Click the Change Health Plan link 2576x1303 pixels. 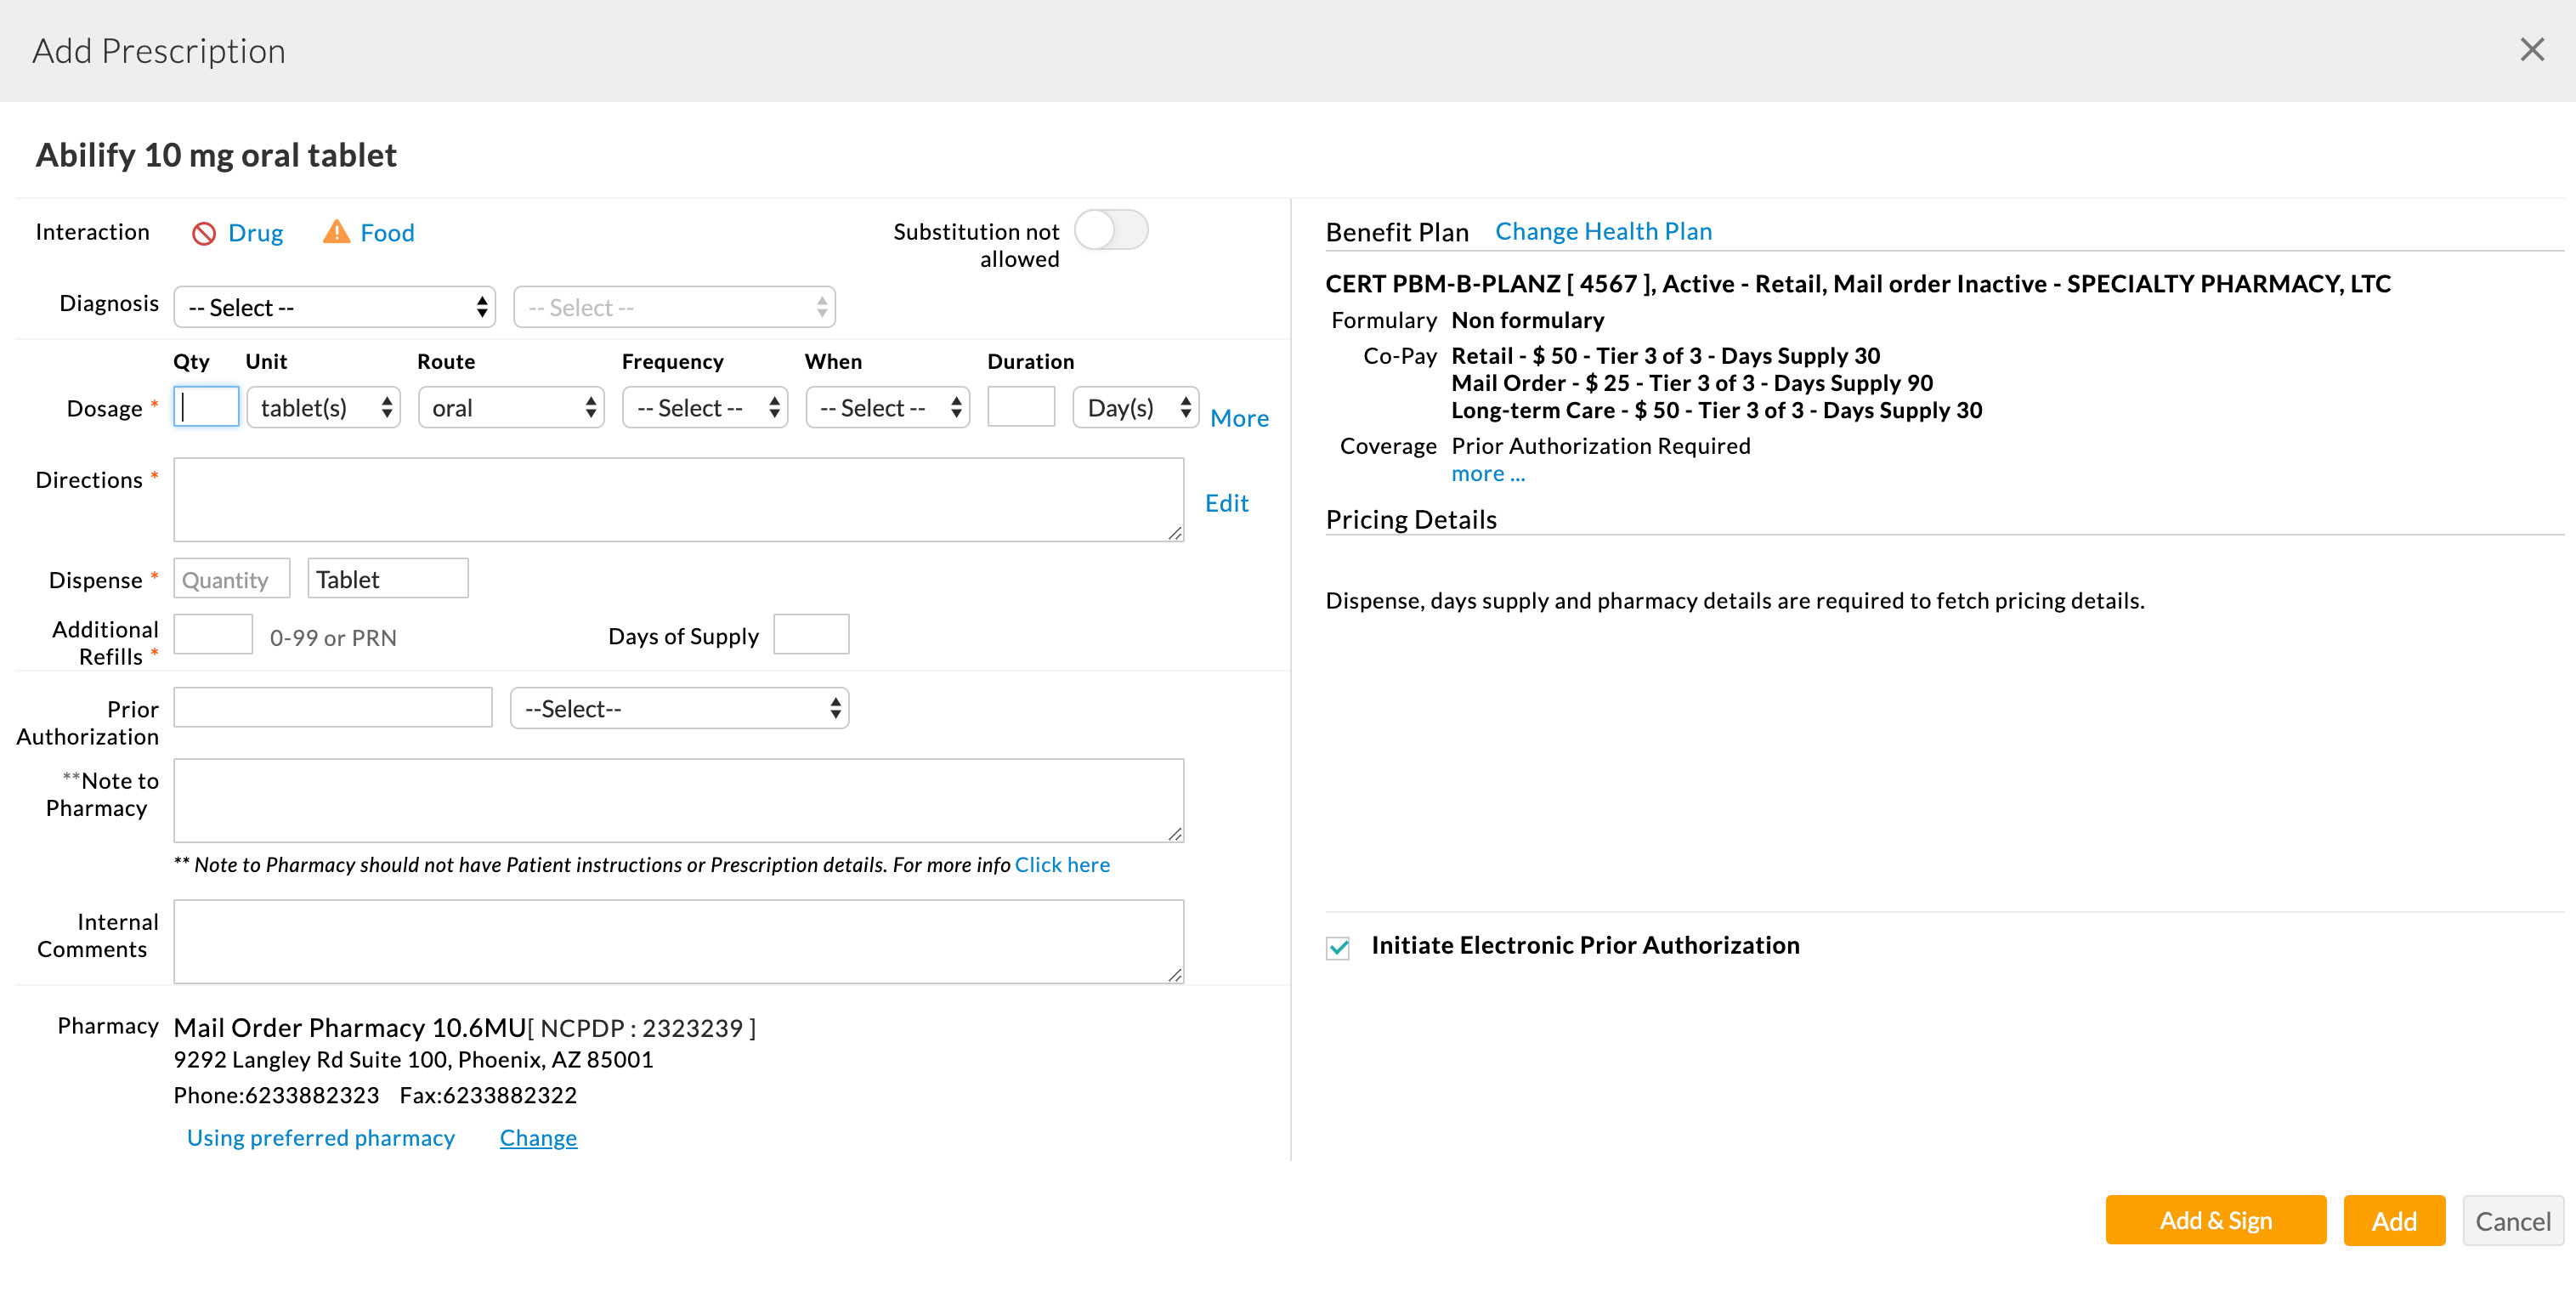pos(1603,231)
